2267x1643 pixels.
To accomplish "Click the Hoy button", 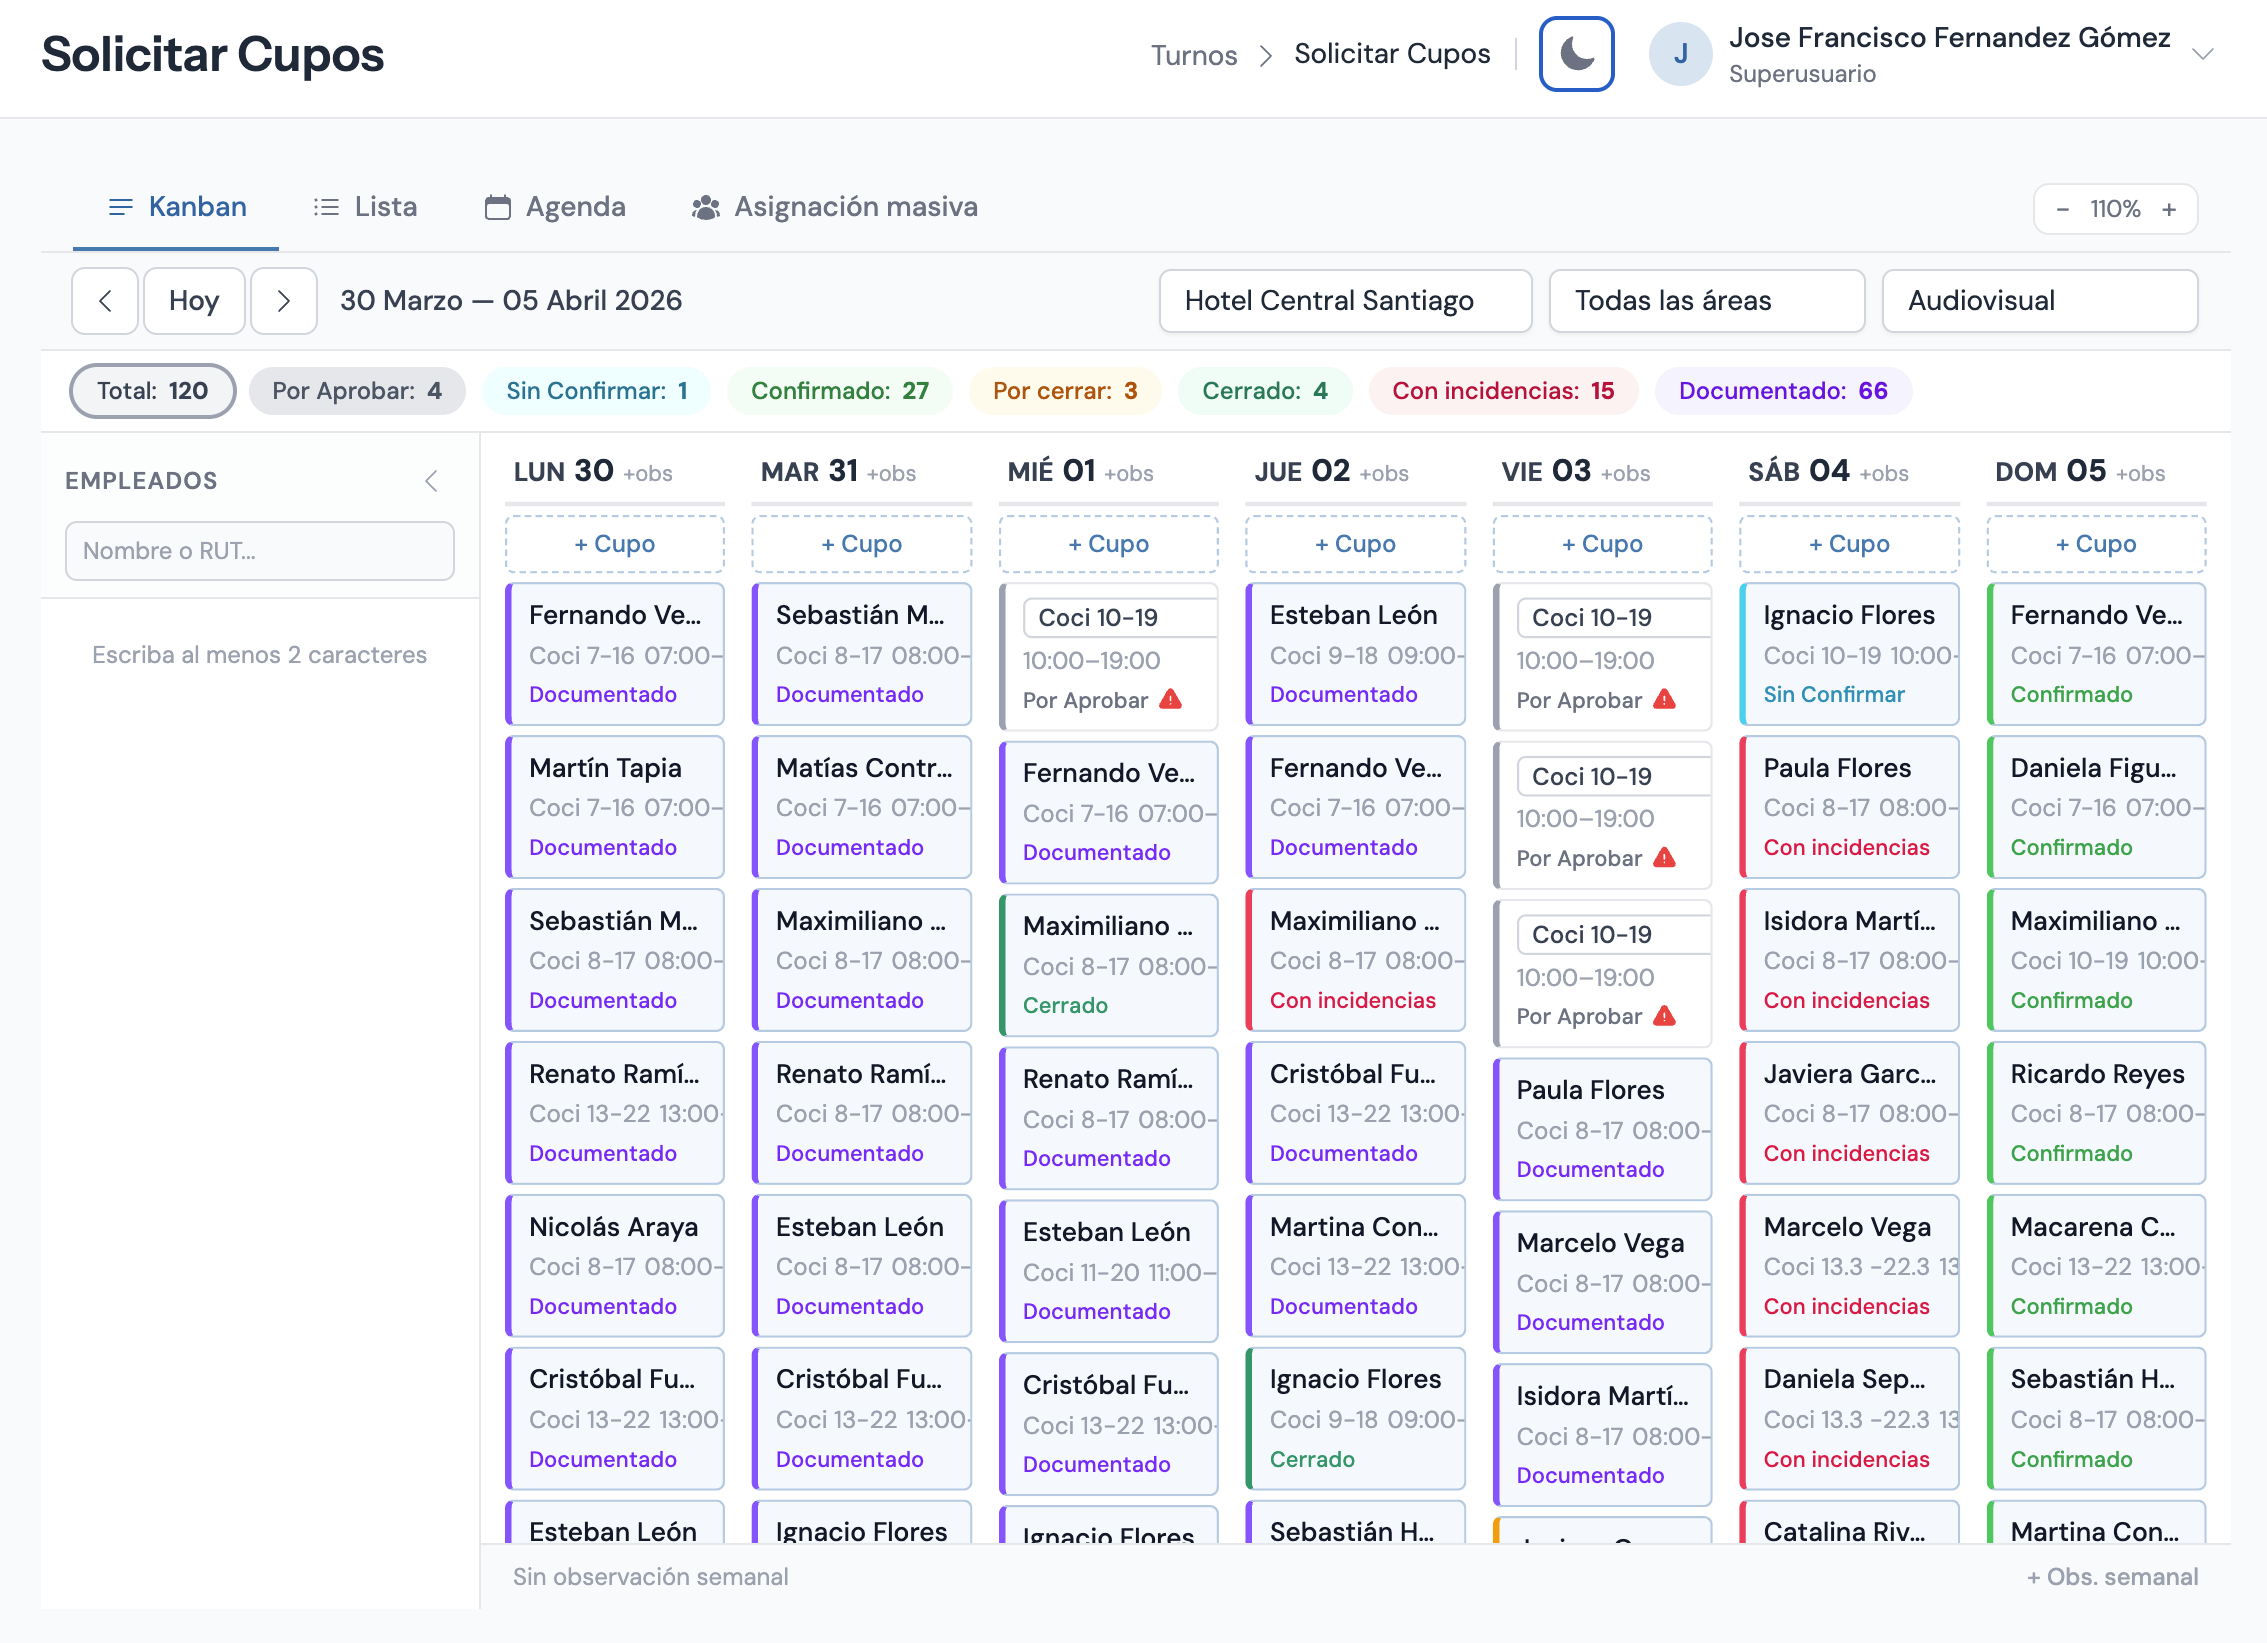I will (194, 301).
